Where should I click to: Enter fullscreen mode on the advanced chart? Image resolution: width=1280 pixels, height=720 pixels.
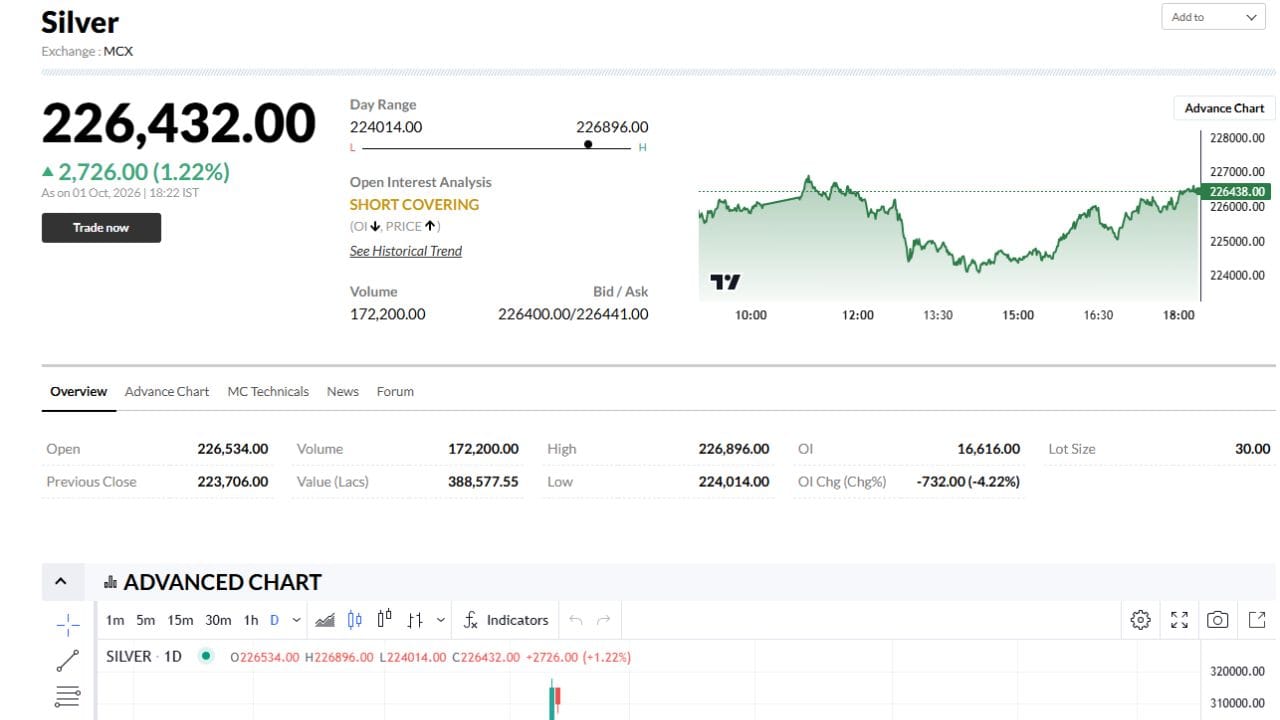click(1179, 620)
